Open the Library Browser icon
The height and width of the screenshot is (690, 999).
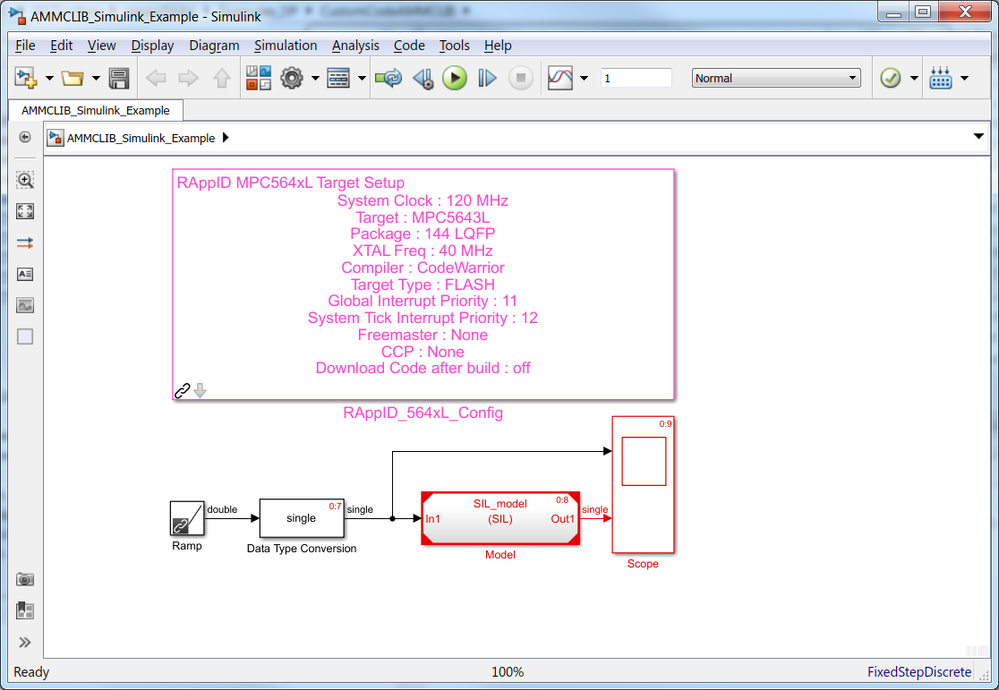coord(259,78)
